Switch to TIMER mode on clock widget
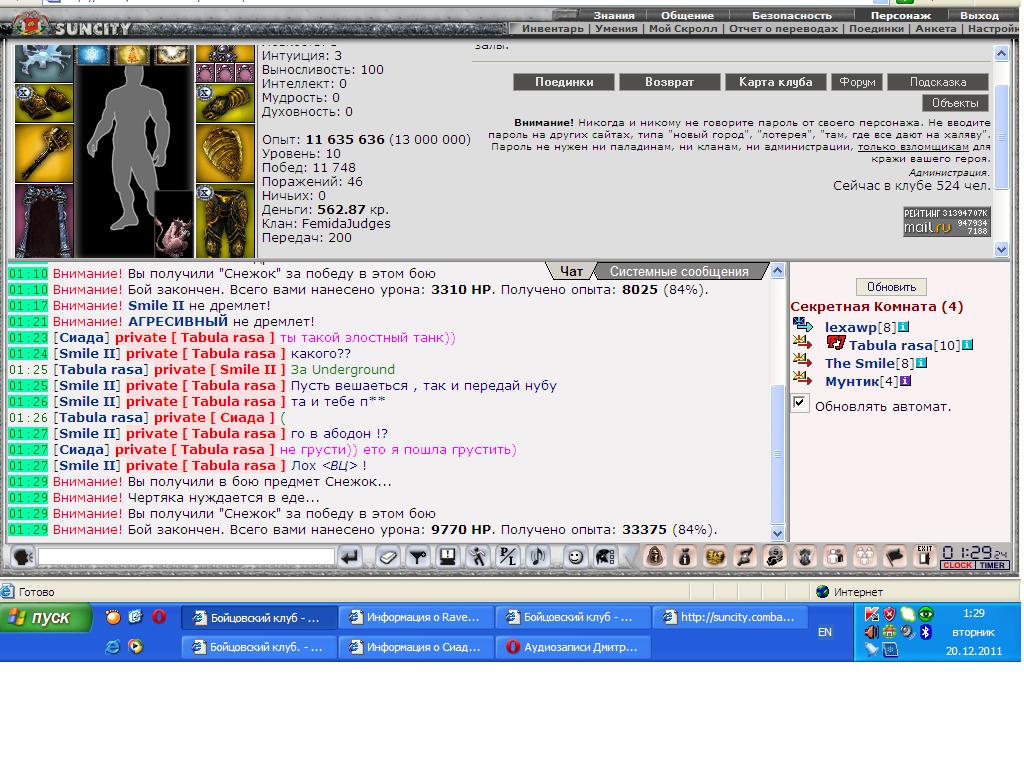1024x768 pixels. pyautogui.click(x=992, y=565)
